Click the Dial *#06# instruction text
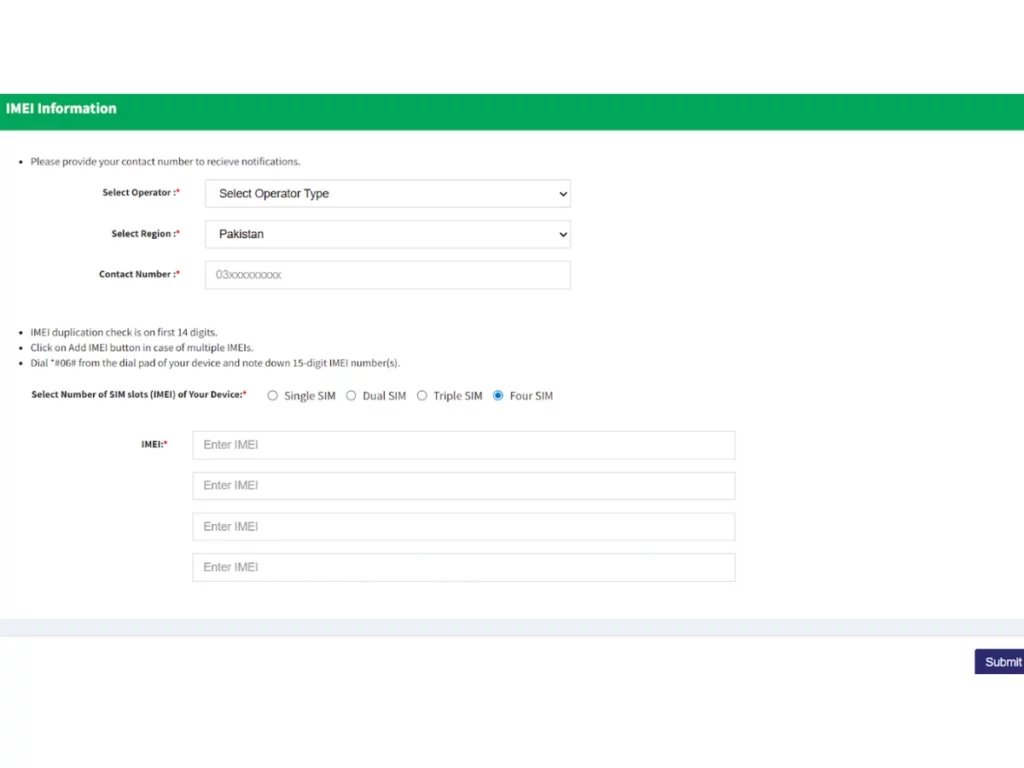1024x768 pixels. coord(214,363)
